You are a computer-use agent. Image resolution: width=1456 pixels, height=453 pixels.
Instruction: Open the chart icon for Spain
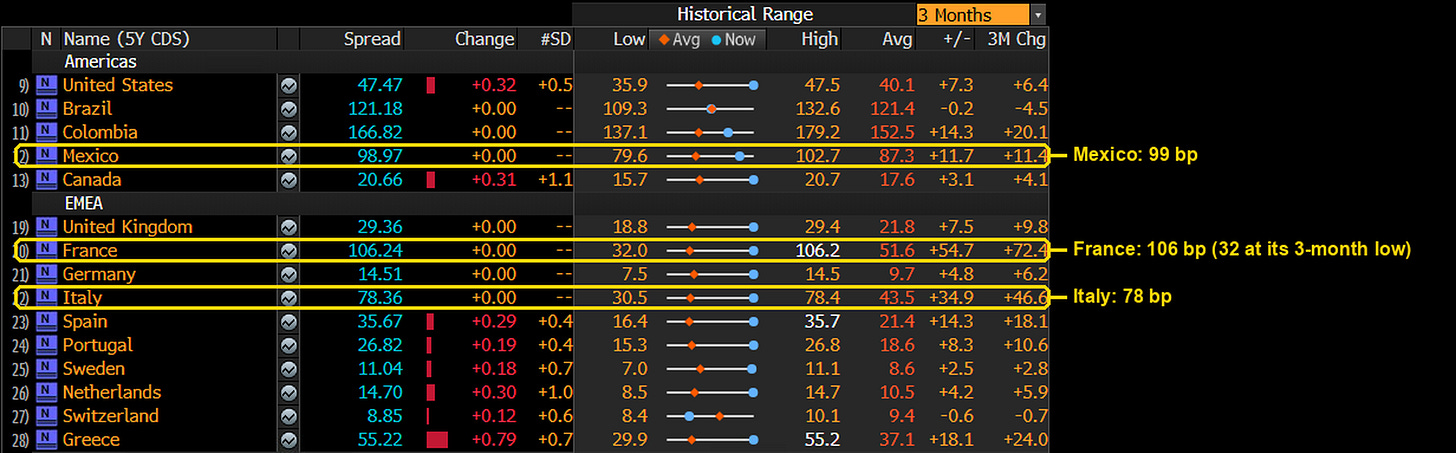[289, 322]
